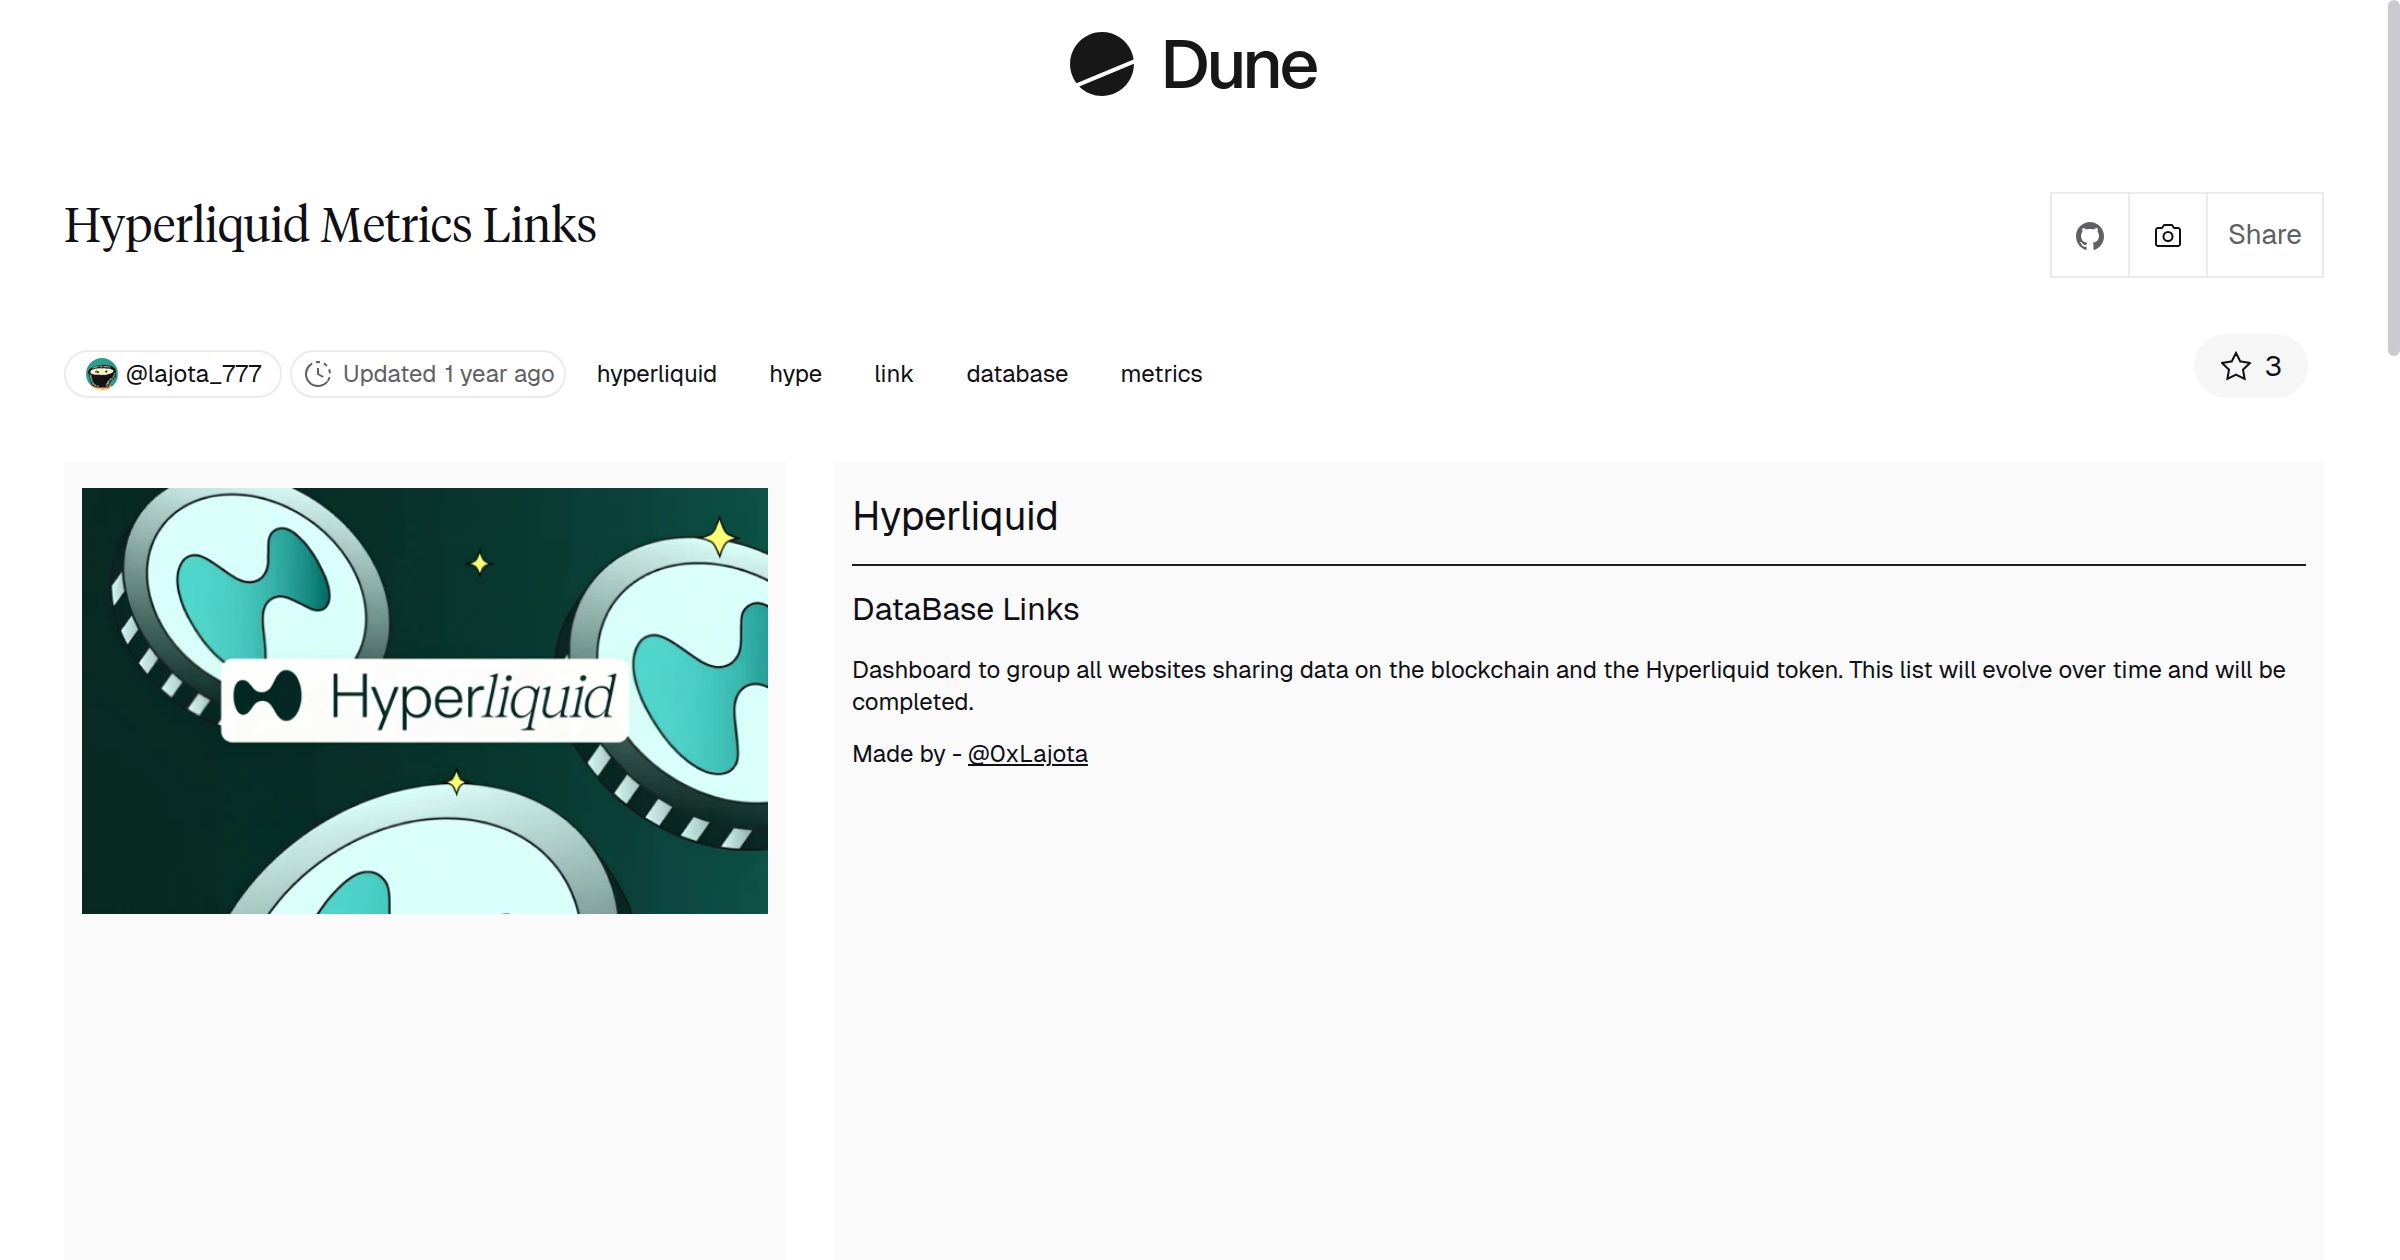Star the Hyperliquid Metrics Links dashboard

(x=2234, y=366)
